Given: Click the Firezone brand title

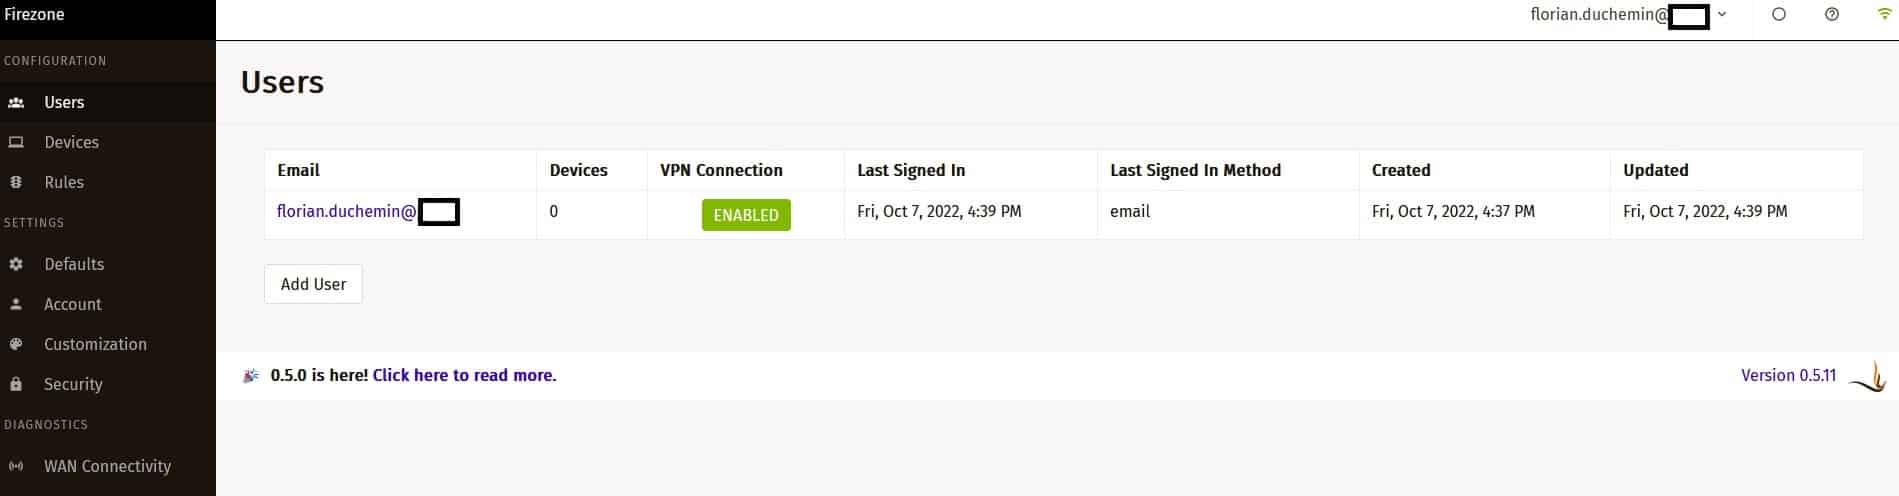Looking at the screenshot, I should click(x=35, y=14).
